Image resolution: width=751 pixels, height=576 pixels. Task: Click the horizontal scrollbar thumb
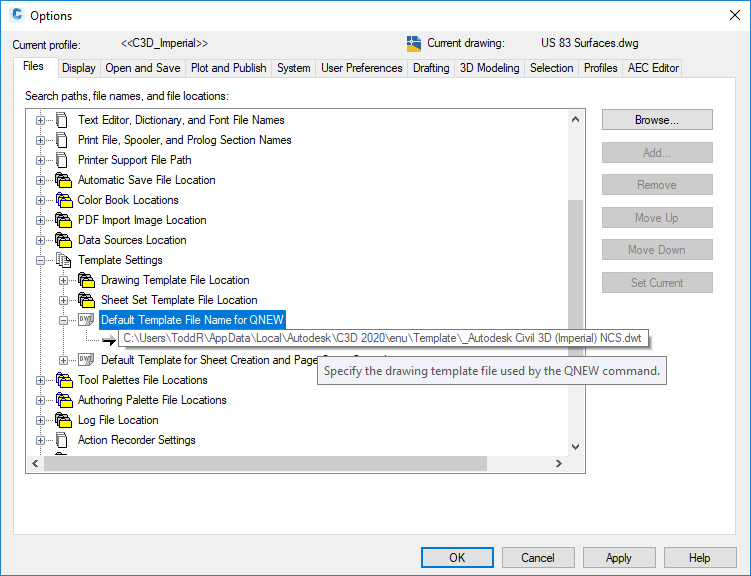(265, 463)
